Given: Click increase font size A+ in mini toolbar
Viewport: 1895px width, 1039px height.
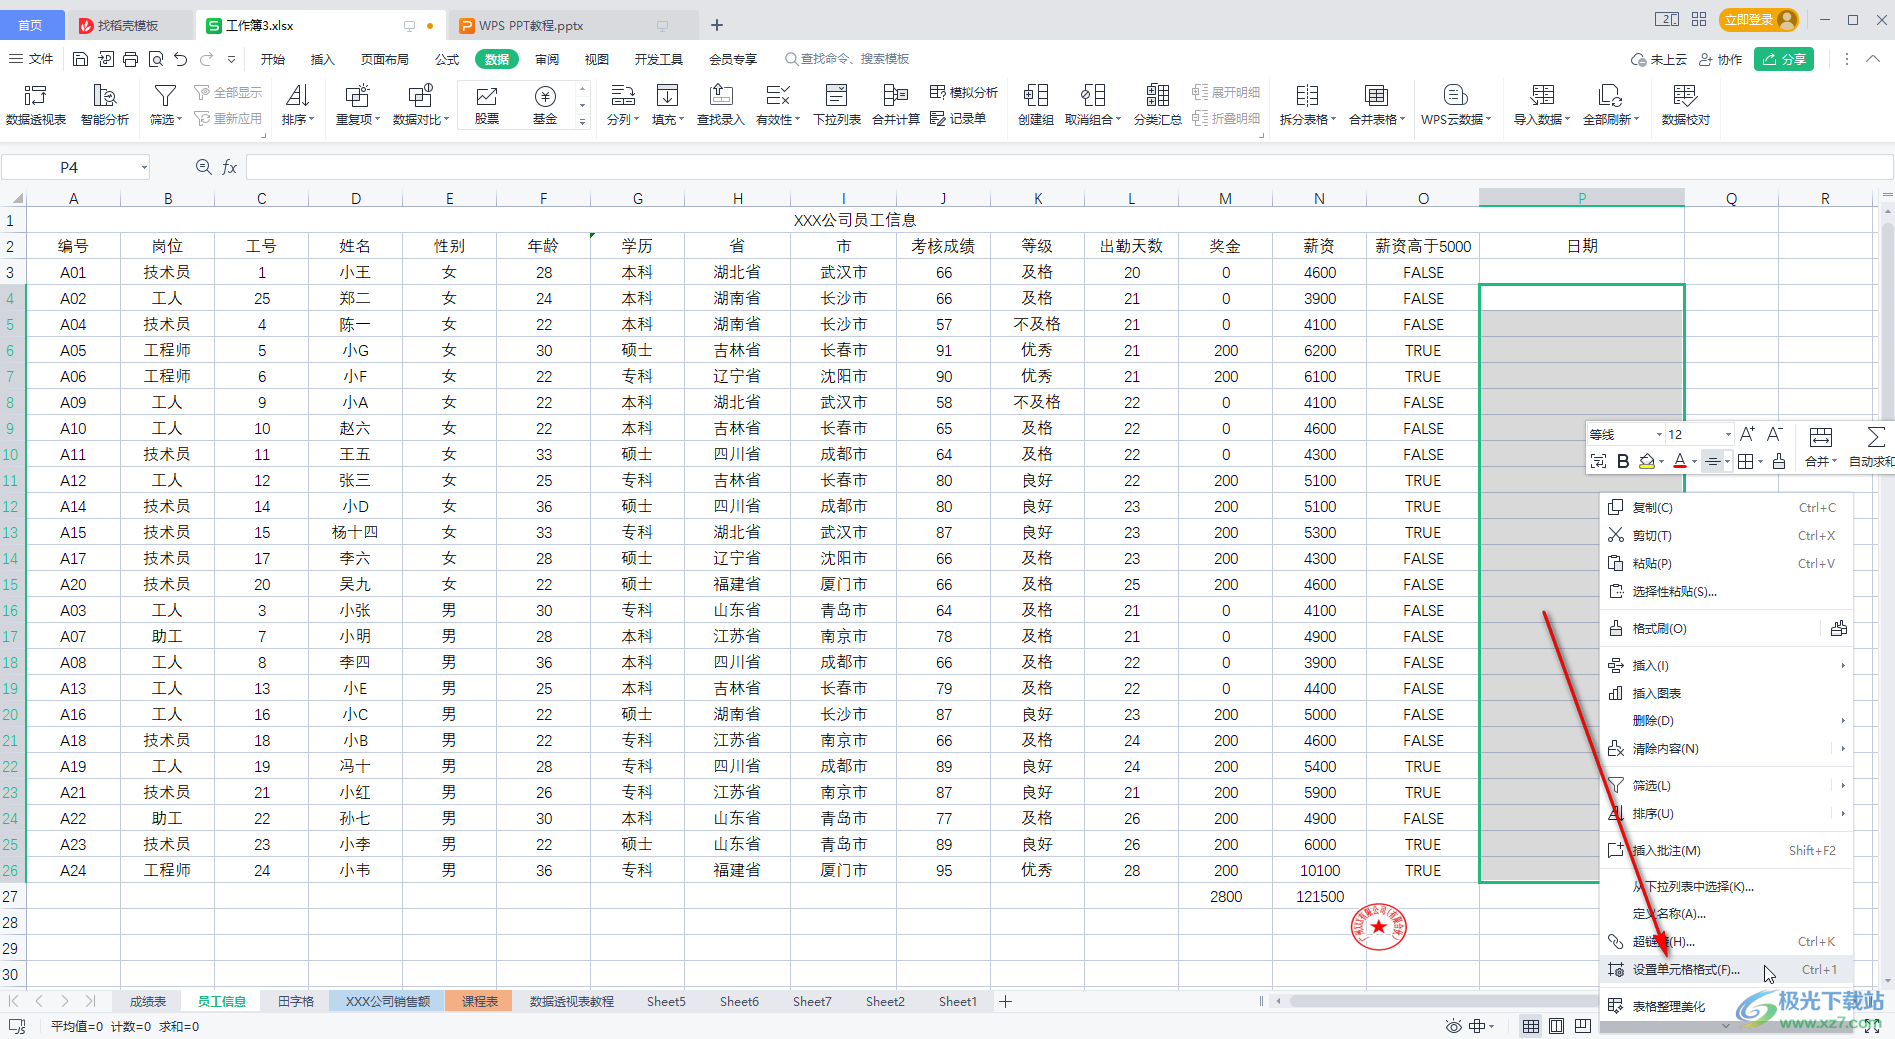Looking at the screenshot, I should (1747, 434).
